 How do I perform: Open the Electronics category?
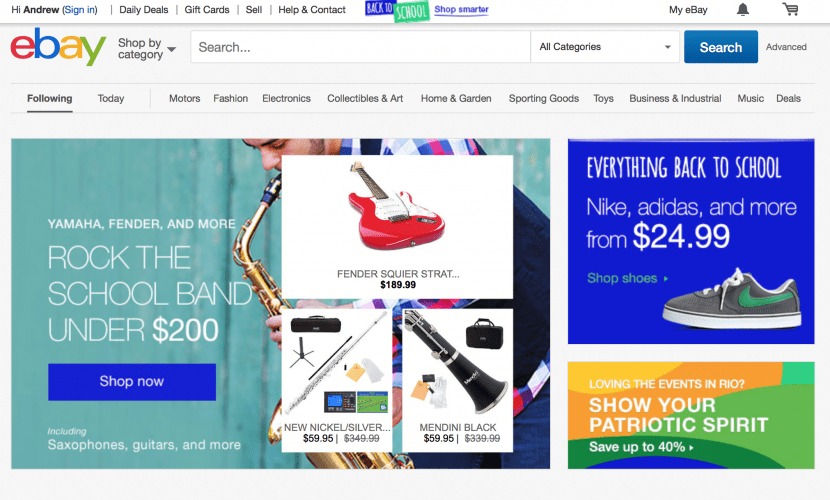pyautogui.click(x=286, y=98)
